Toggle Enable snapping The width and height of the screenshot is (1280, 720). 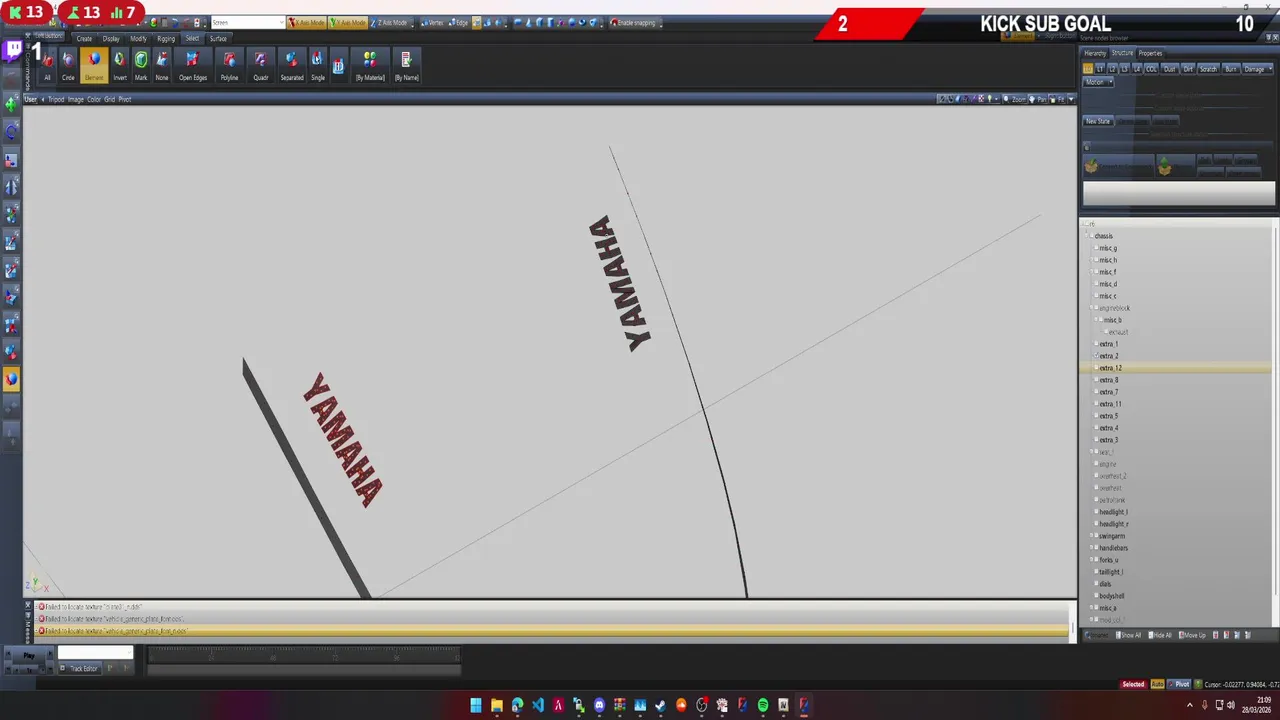(635, 22)
